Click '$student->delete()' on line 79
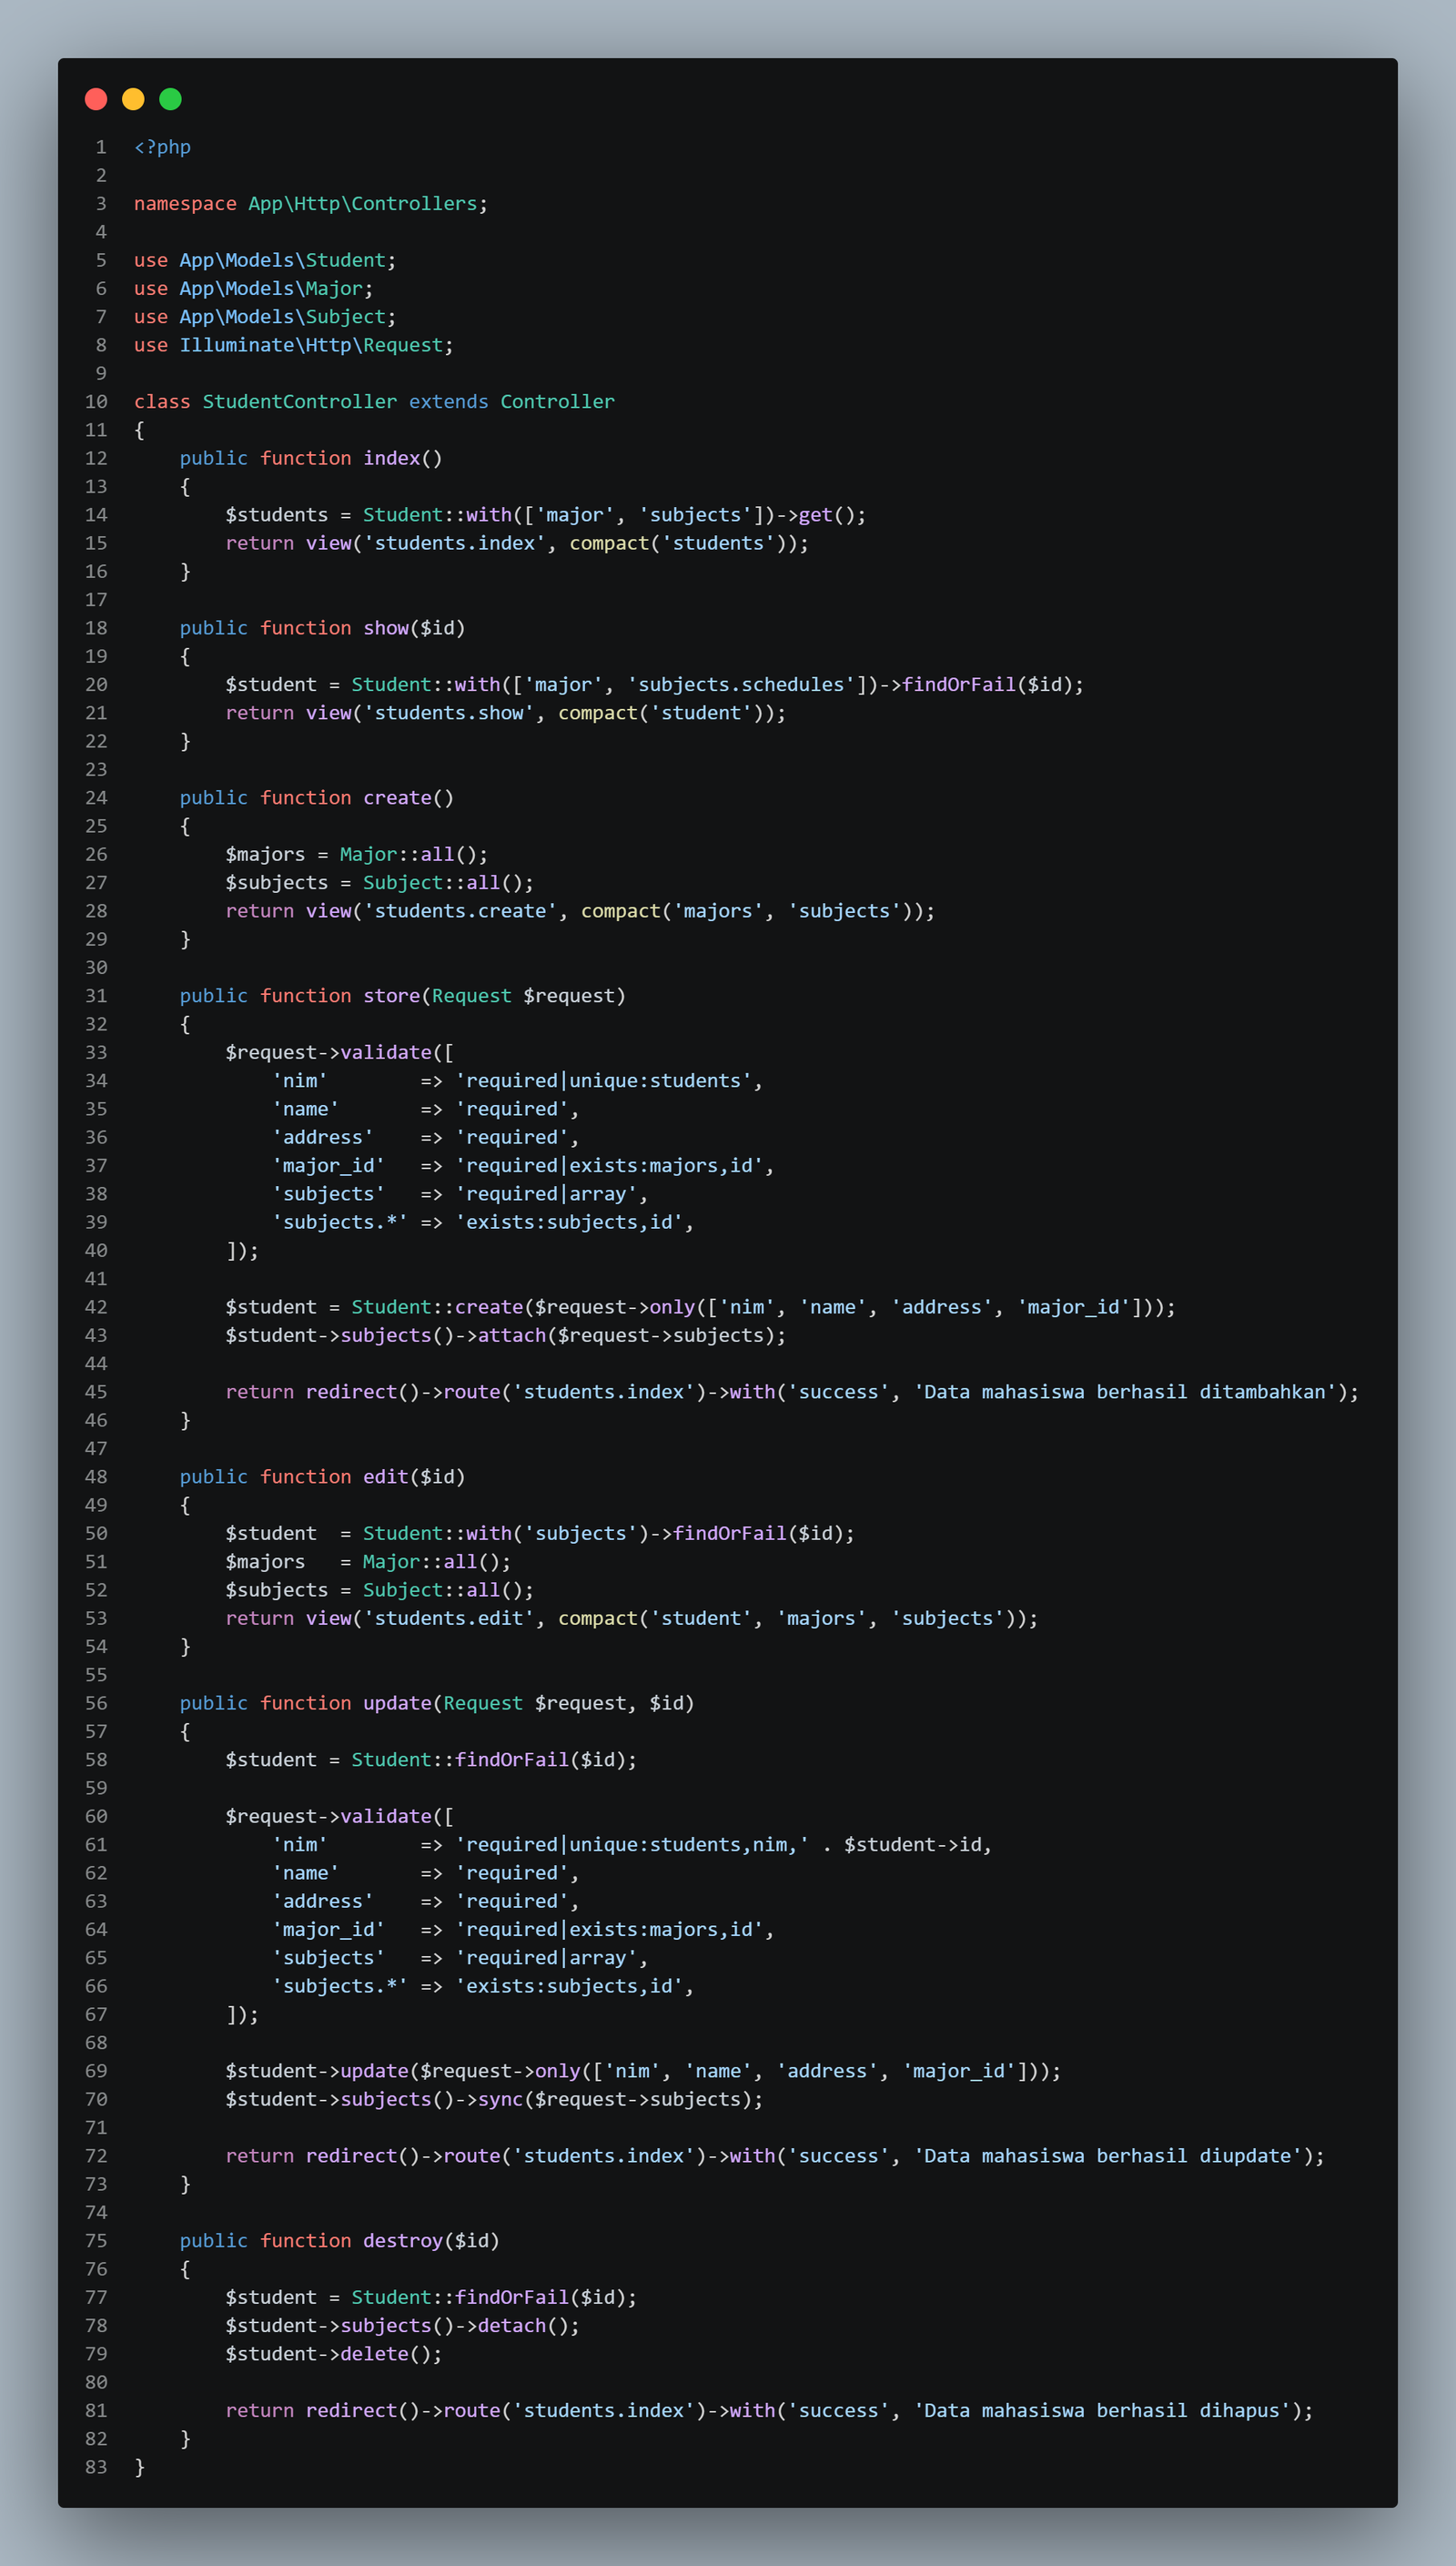 [329, 2354]
